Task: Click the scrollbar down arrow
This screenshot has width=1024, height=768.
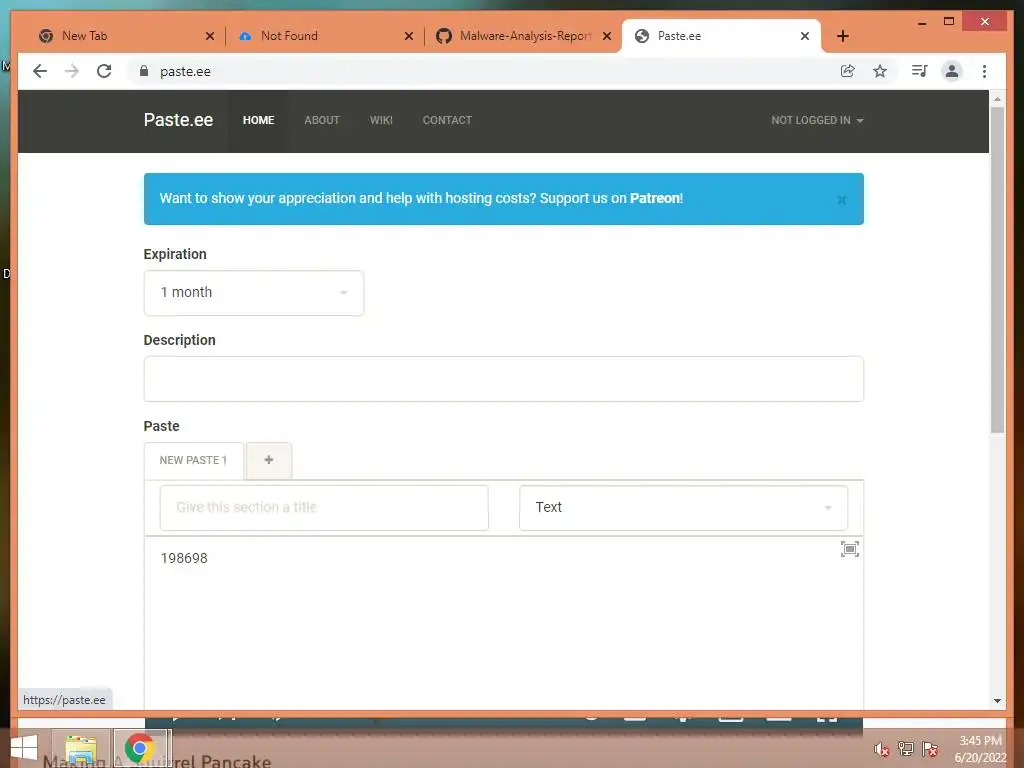Action: pos(997,701)
